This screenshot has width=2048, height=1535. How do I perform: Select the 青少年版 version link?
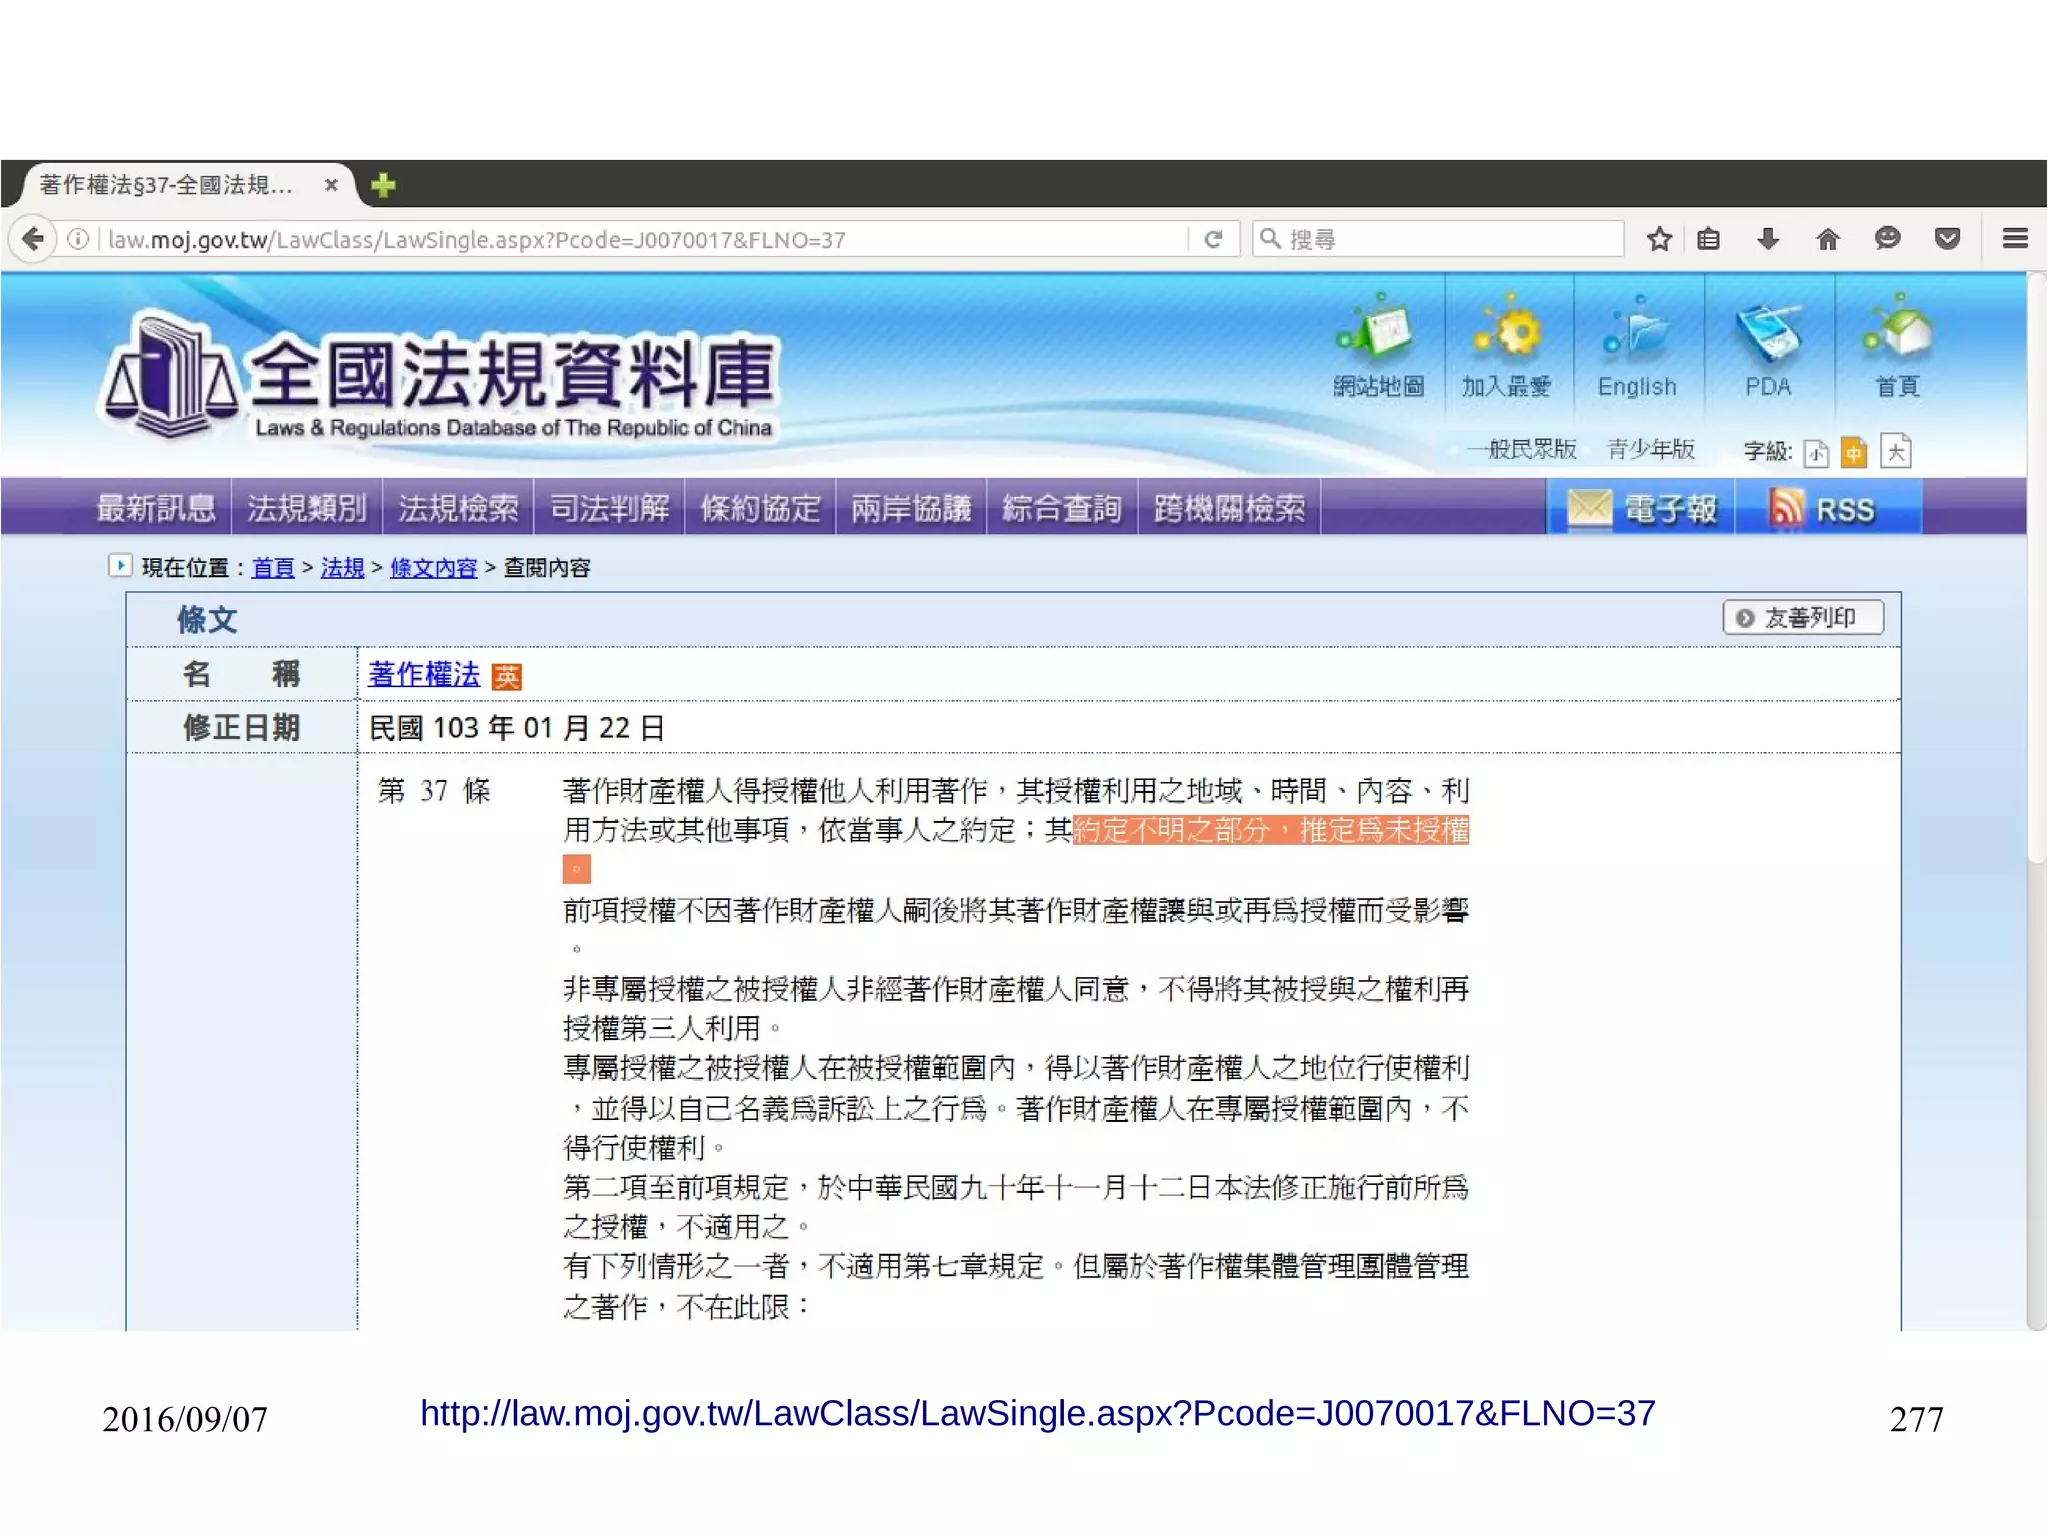click(1651, 449)
